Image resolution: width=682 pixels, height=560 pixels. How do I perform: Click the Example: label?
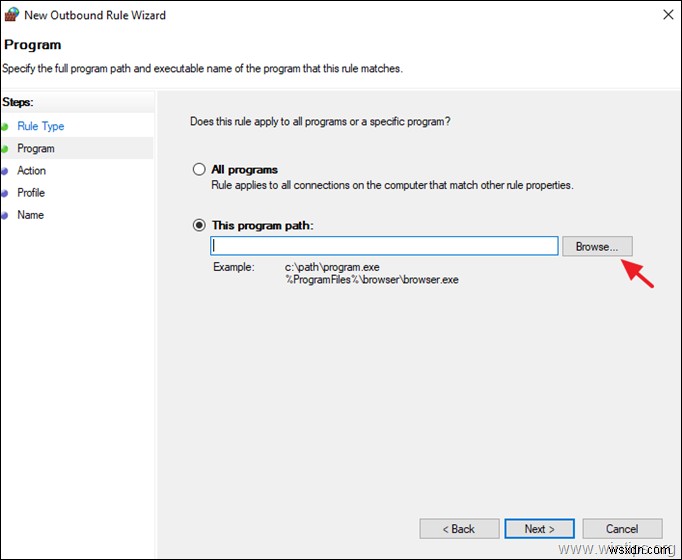pyautogui.click(x=234, y=267)
